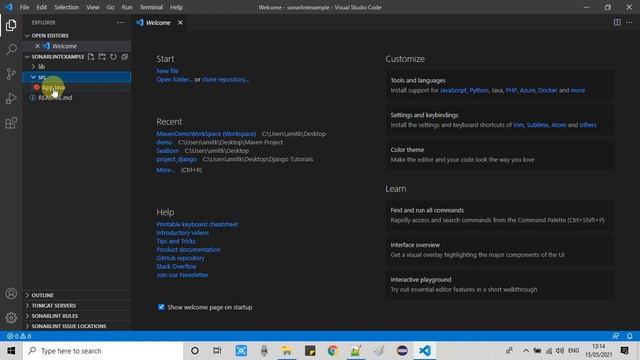The height and width of the screenshot is (360, 640).
Task: Click the Stack Overflow help link
Action: tap(176, 267)
